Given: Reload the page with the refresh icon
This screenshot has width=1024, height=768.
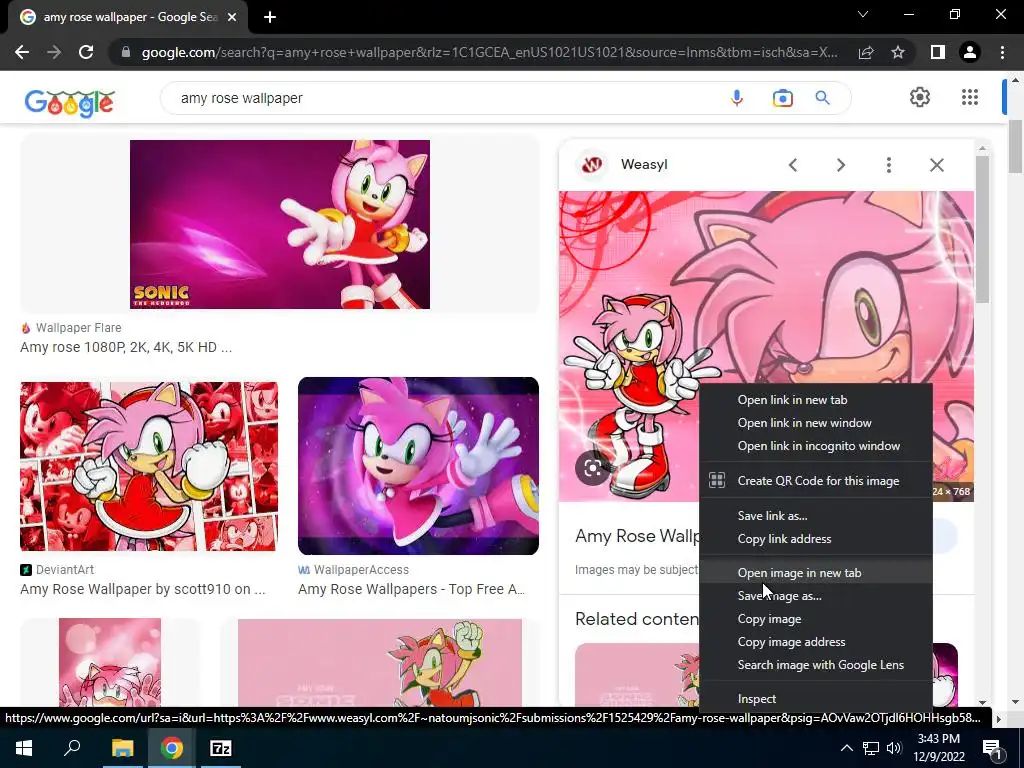Looking at the screenshot, I should (x=86, y=52).
